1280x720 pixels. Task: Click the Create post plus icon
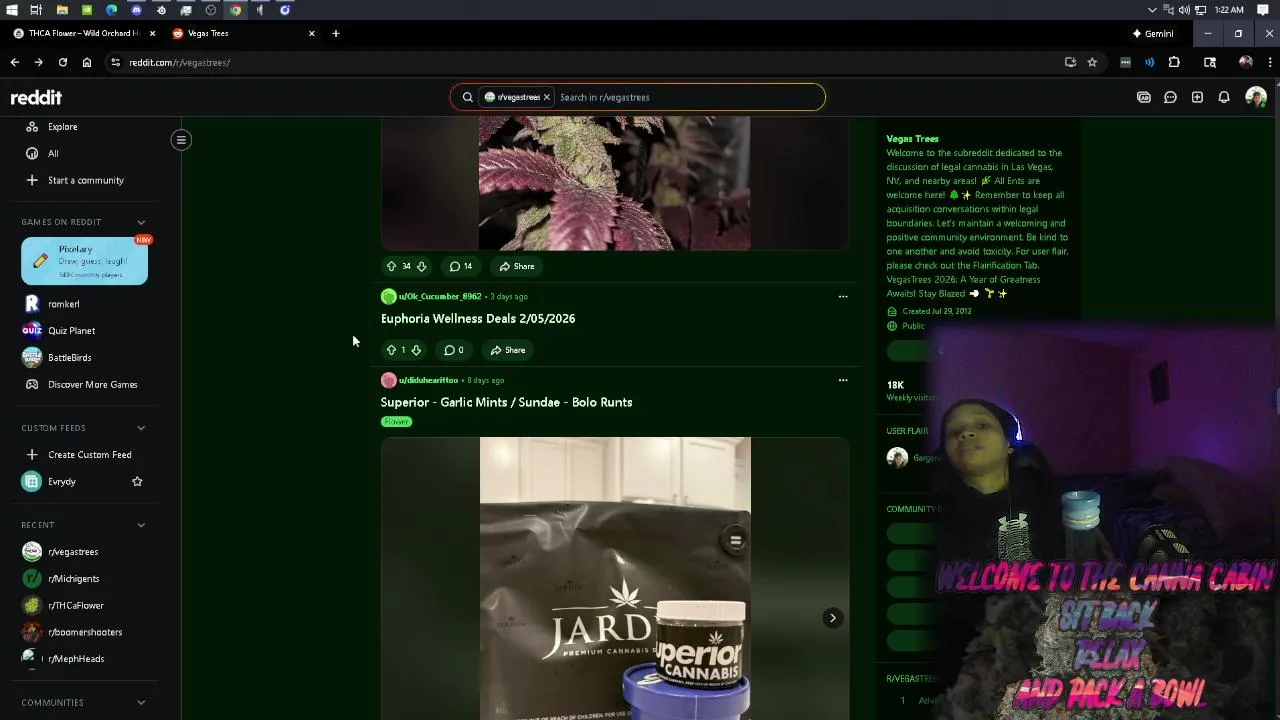1197,97
